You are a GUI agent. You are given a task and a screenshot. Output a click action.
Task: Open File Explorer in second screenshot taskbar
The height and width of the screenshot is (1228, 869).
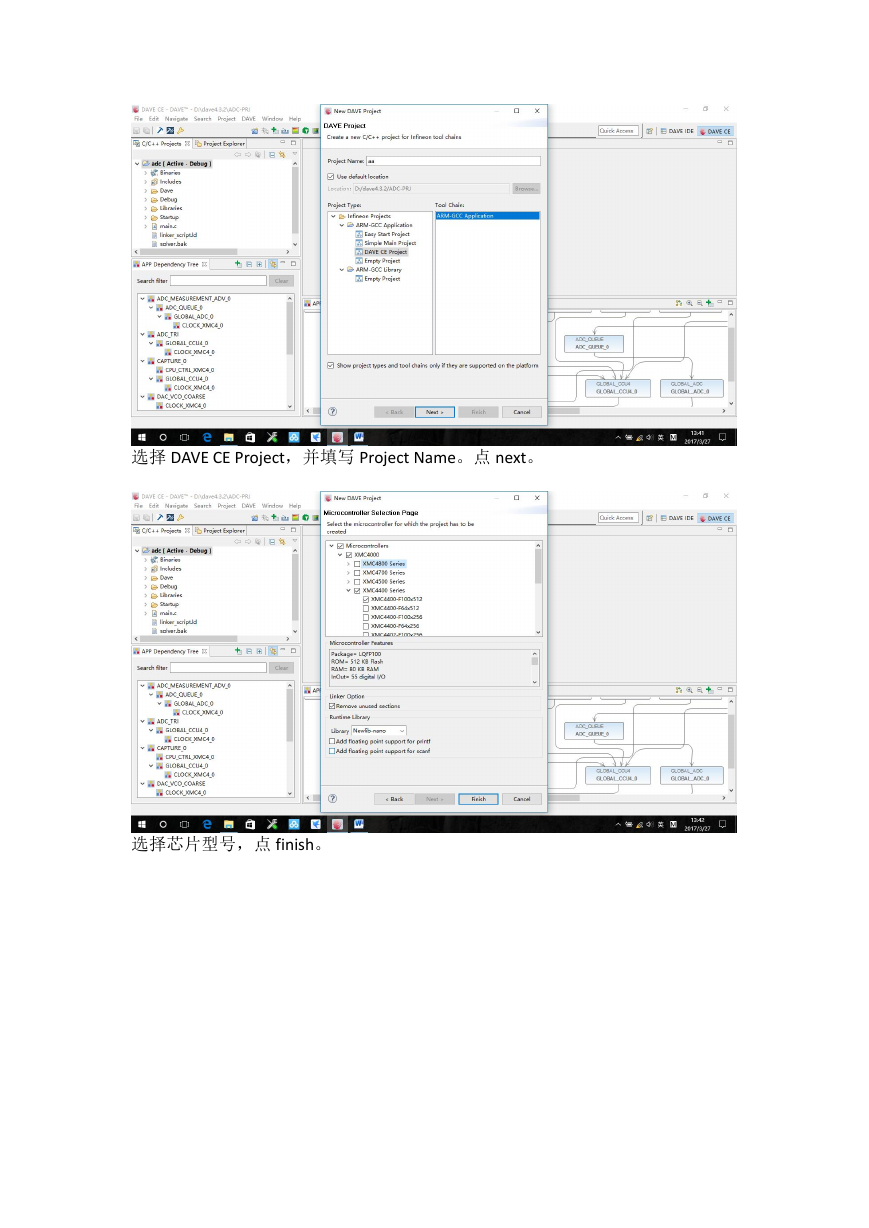click(228, 824)
